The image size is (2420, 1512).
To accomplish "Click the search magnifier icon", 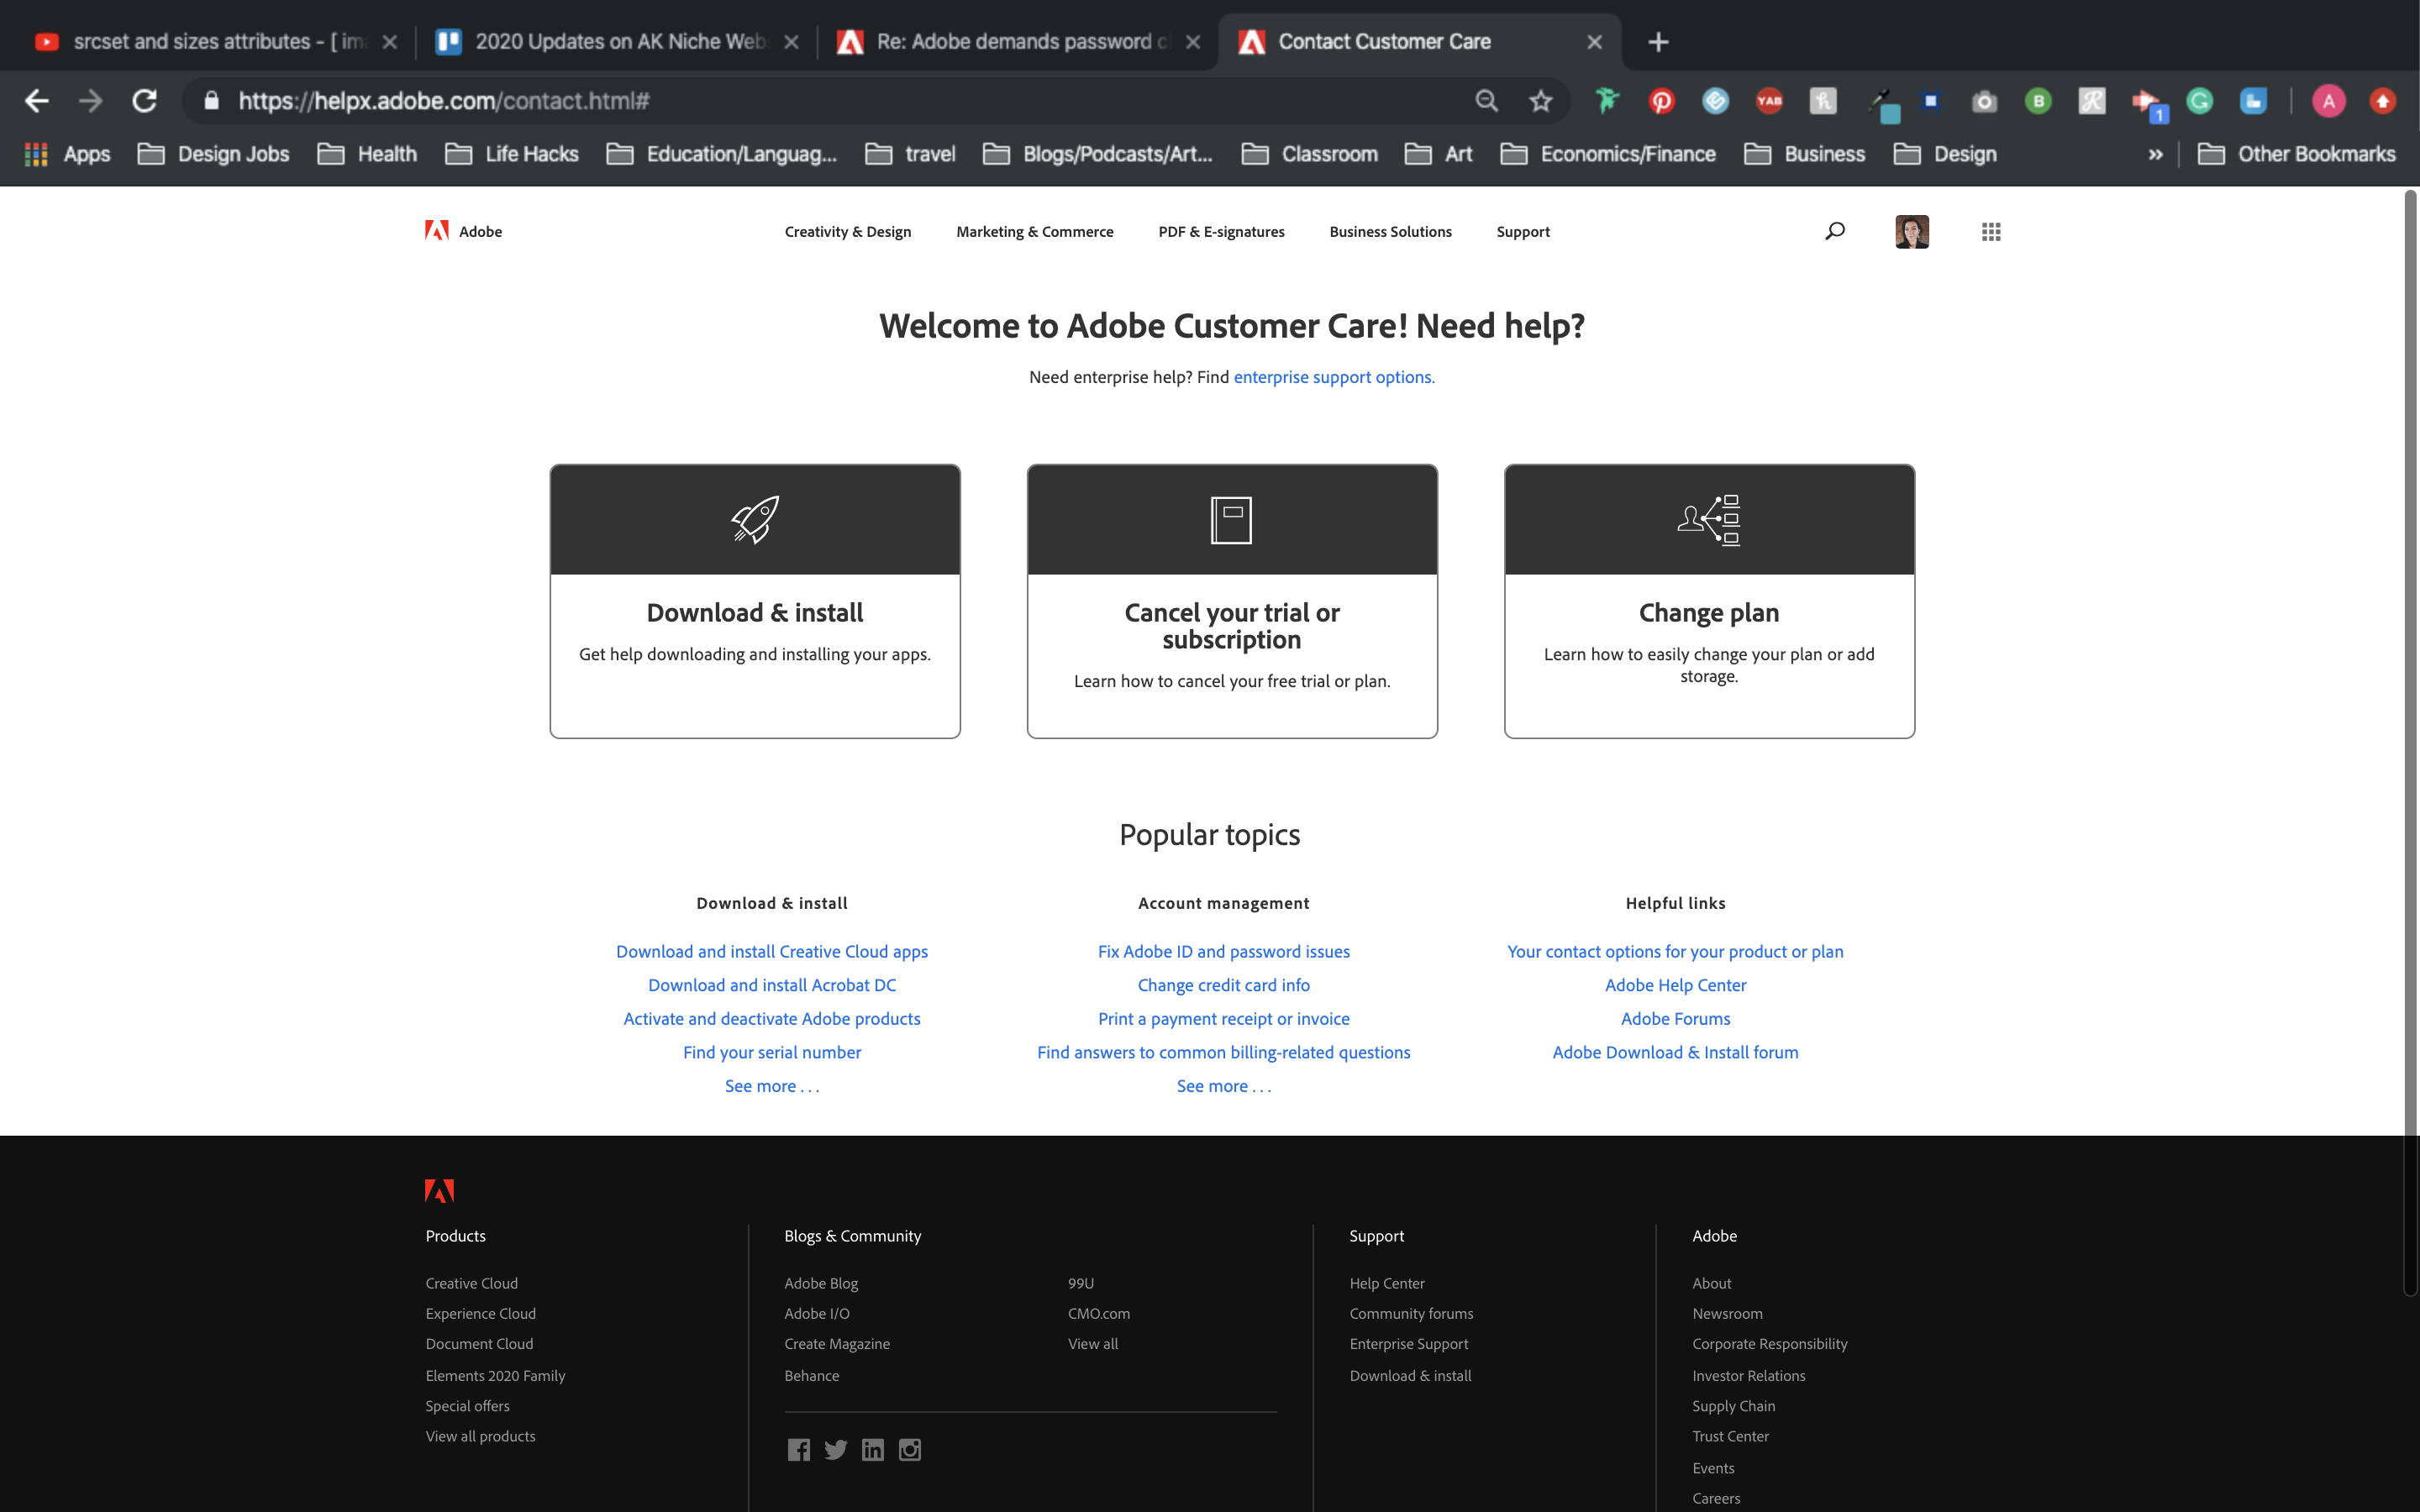I will (x=1834, y=232).
